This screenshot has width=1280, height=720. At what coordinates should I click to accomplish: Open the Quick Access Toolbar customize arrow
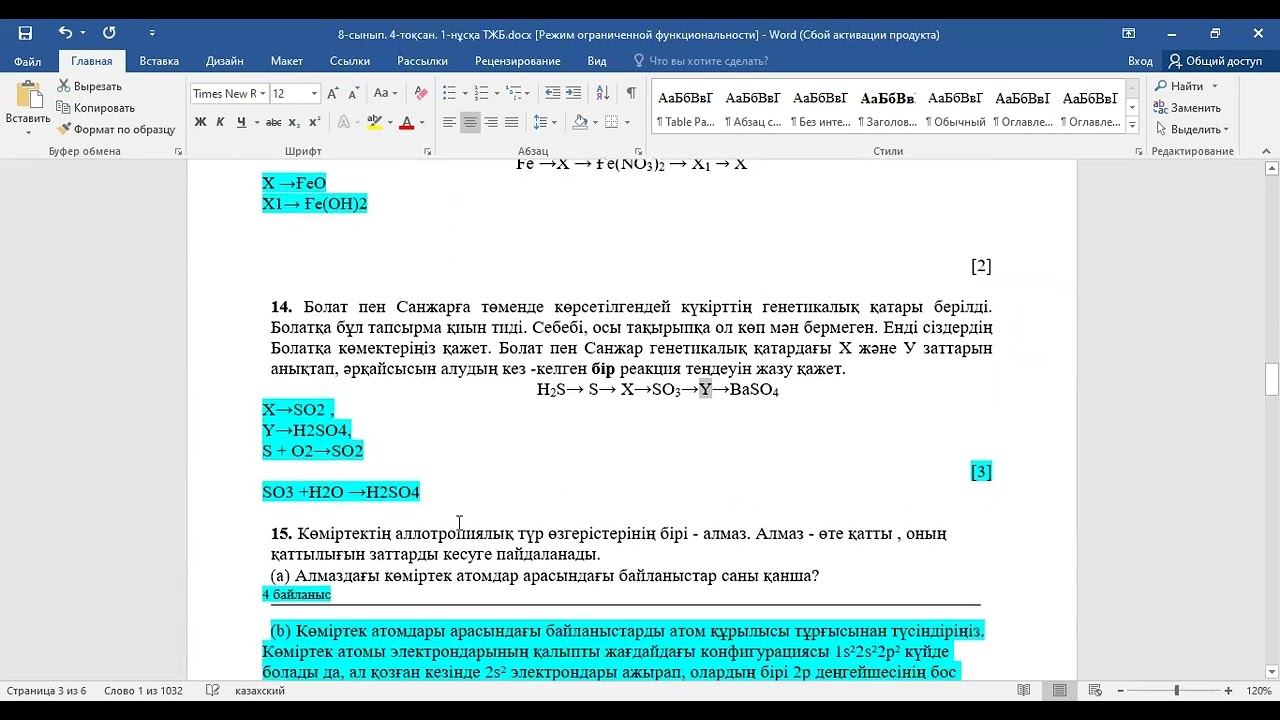coord(152,33)
